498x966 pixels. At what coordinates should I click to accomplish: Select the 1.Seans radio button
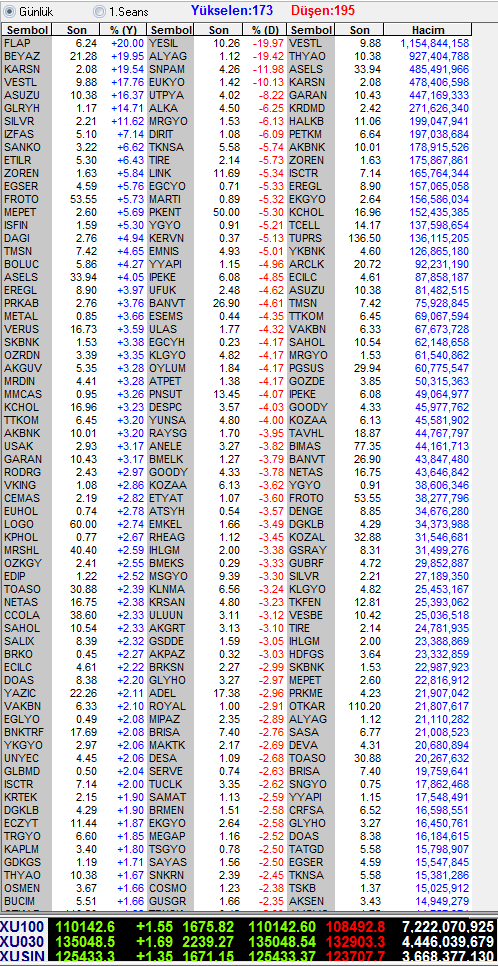[99, 11]
